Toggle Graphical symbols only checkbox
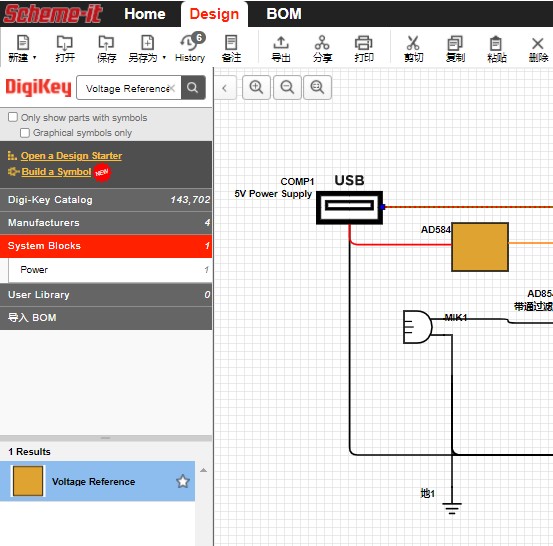This screenshot has height=546, width=553. [x=25, y=133]
